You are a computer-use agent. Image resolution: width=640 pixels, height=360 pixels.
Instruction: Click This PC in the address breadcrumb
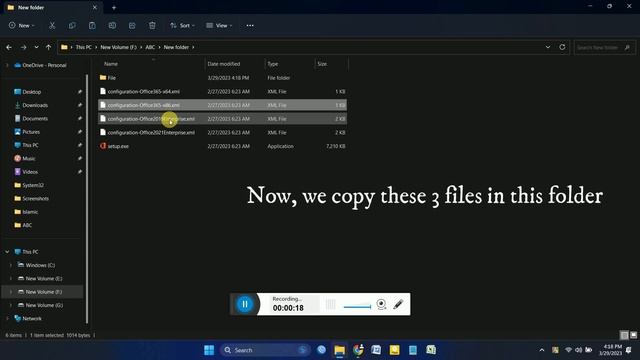click(84, 47)
